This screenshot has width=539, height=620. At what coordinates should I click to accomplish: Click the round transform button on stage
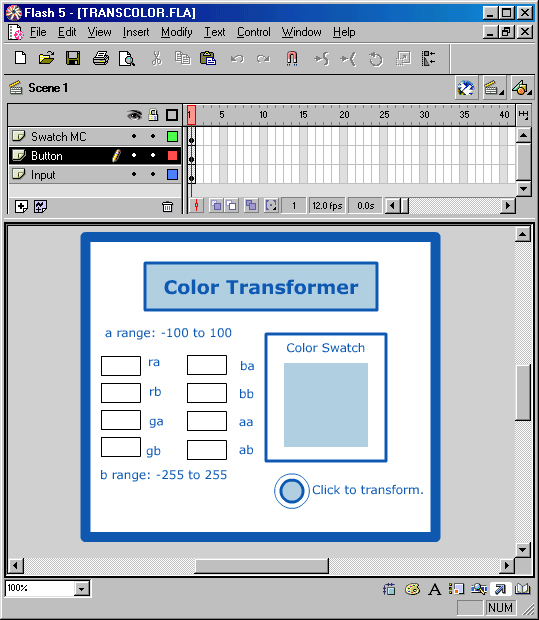point(292,491)
